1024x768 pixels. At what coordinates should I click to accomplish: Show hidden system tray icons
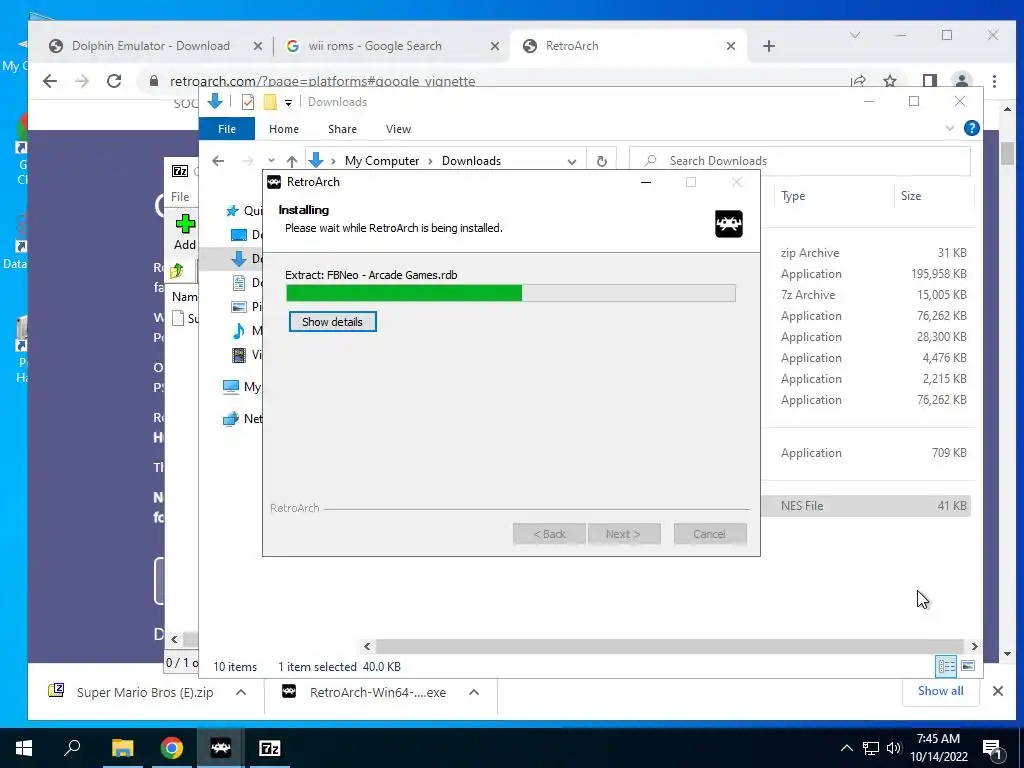coord(846,748)
